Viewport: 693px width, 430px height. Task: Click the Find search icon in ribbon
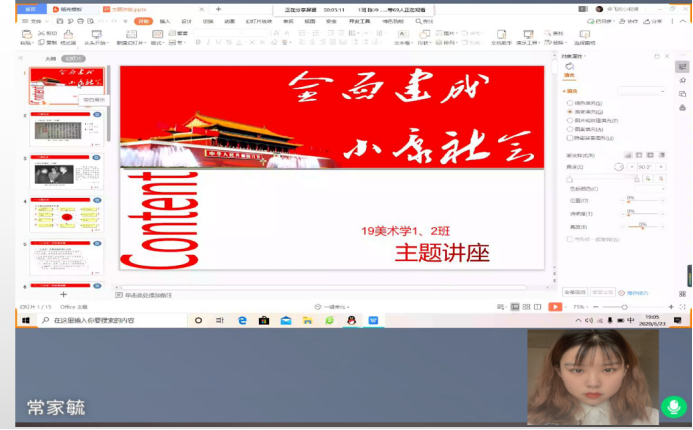click(548, 33)
